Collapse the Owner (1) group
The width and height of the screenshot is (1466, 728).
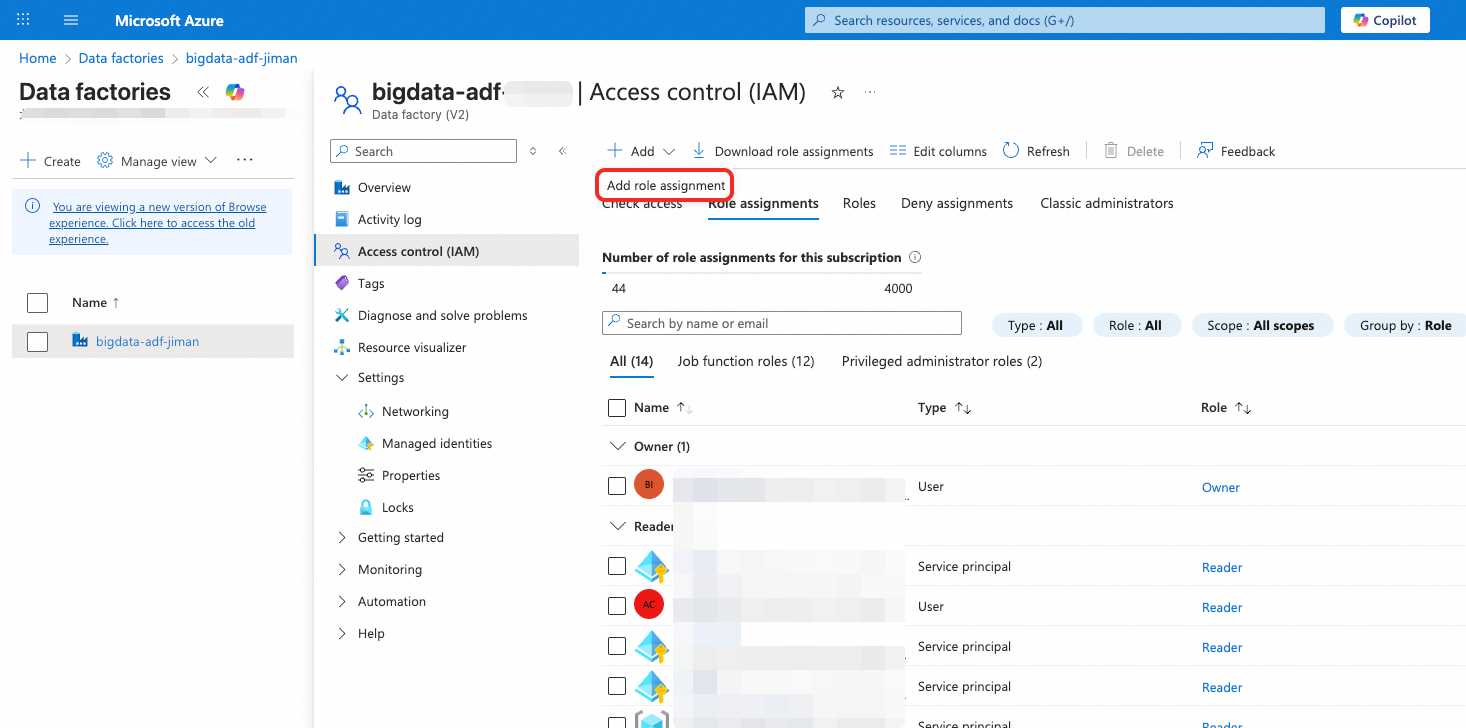(x=616, y=446)
